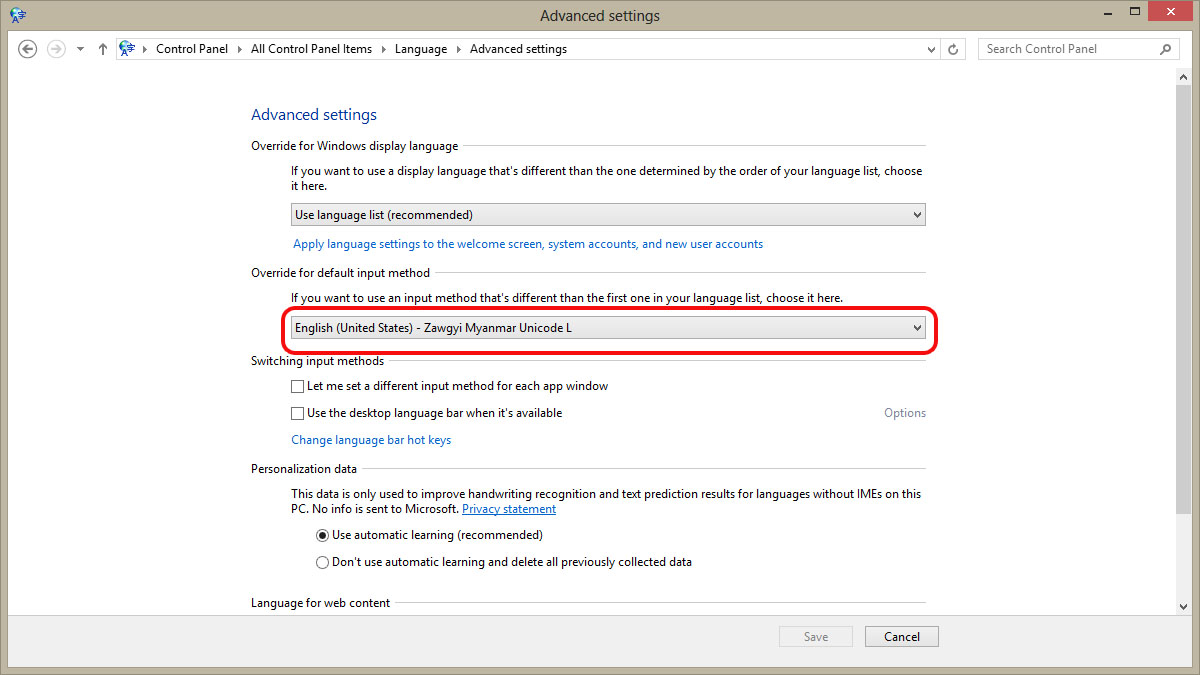Click the window icon in title bar
This screenshot has width=1200, height=675.
coord(18,15)
